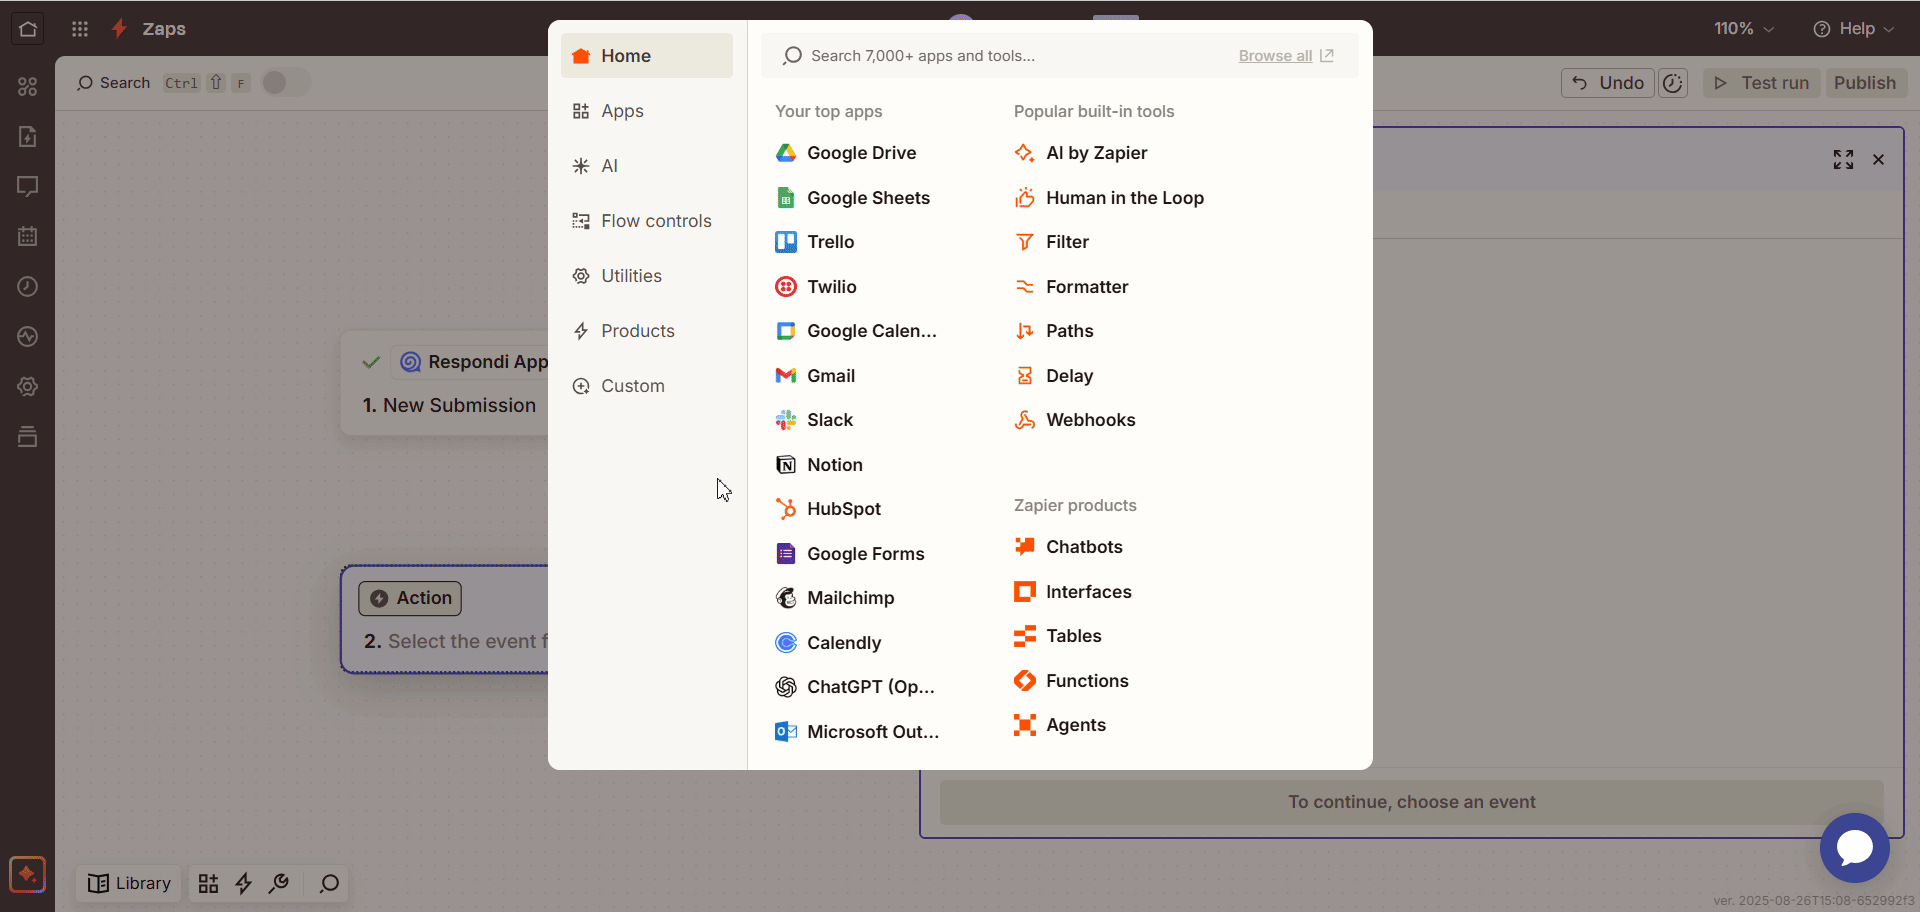The height and width of the screenshot is (912, 1920).
Task: Click the Zaps title
Action: coord(164,28)
